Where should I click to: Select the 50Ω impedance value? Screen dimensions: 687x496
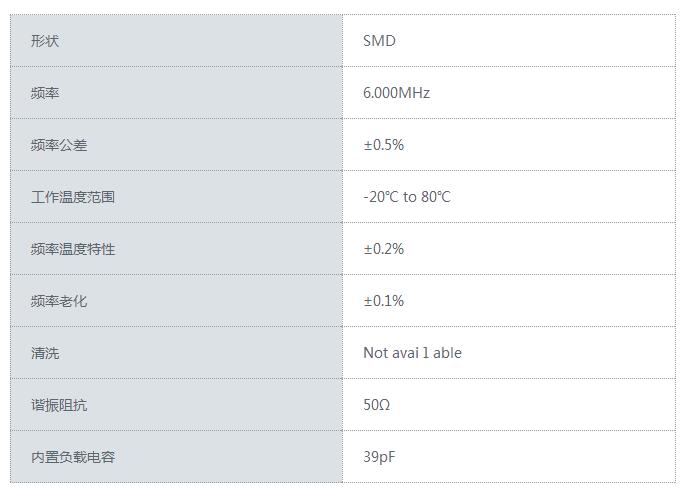376,405
